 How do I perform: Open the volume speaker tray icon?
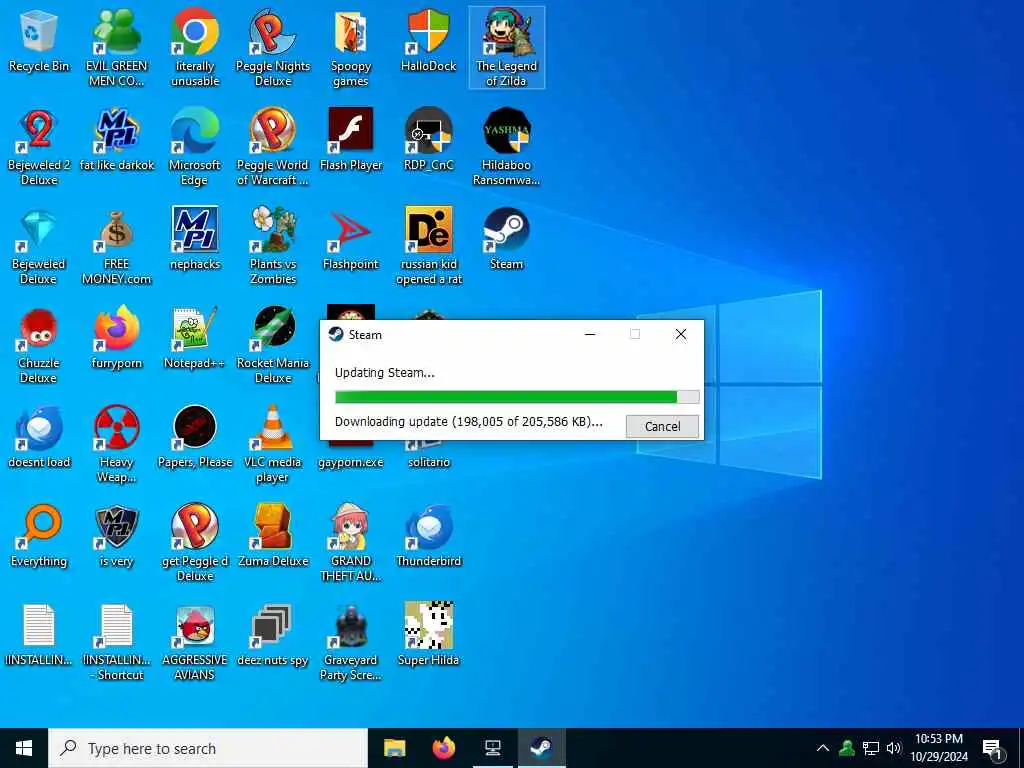[x=894, y=748]
